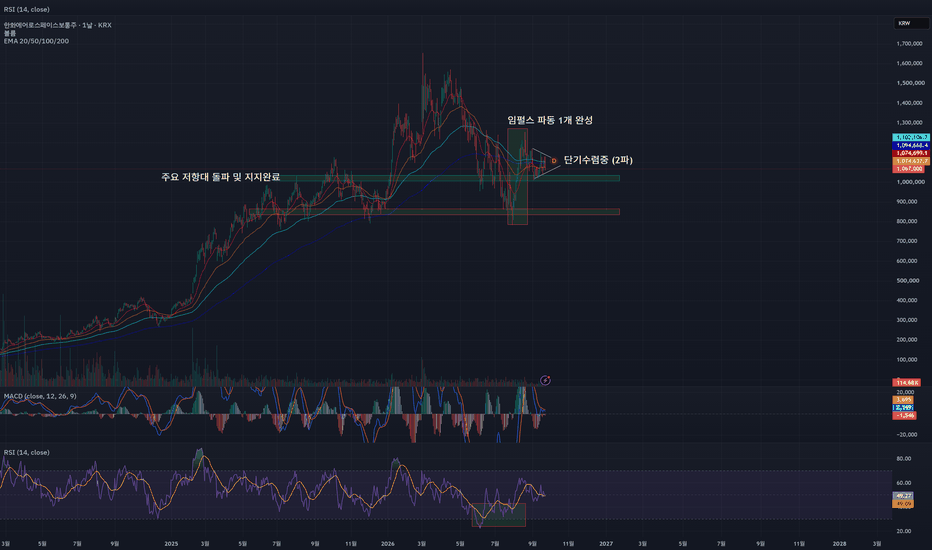Select the horizontal green support zone rectangle
Screen dimensions: 932x550
[448, 178]
